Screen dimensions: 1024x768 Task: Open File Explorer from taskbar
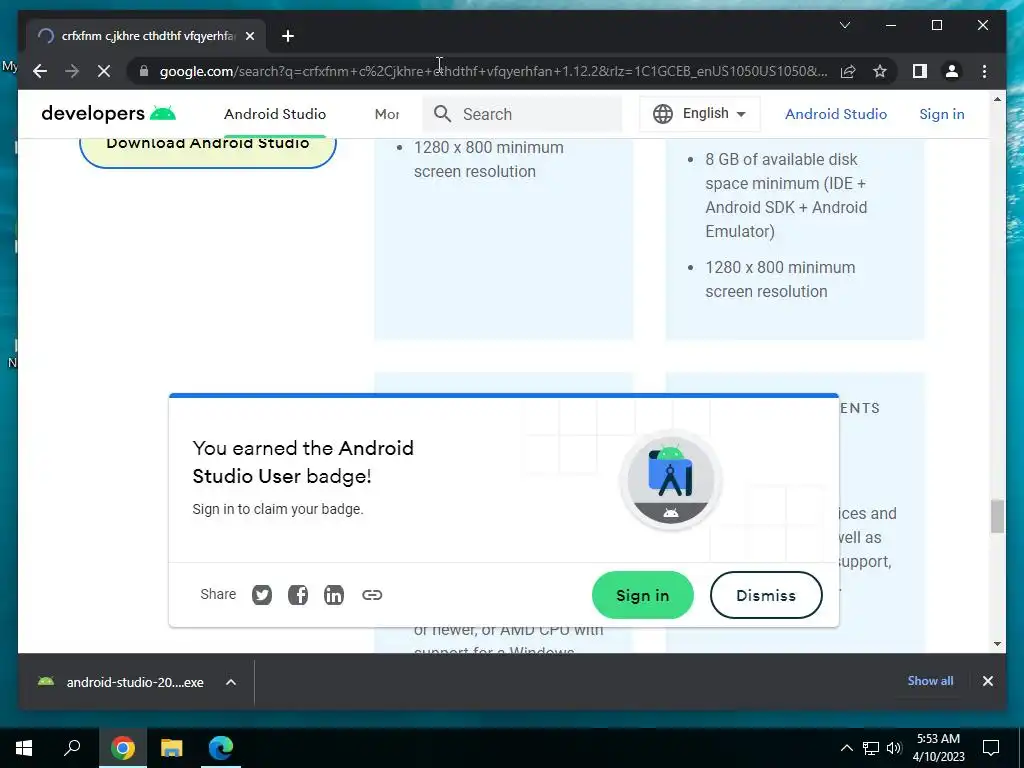point(171,748)
